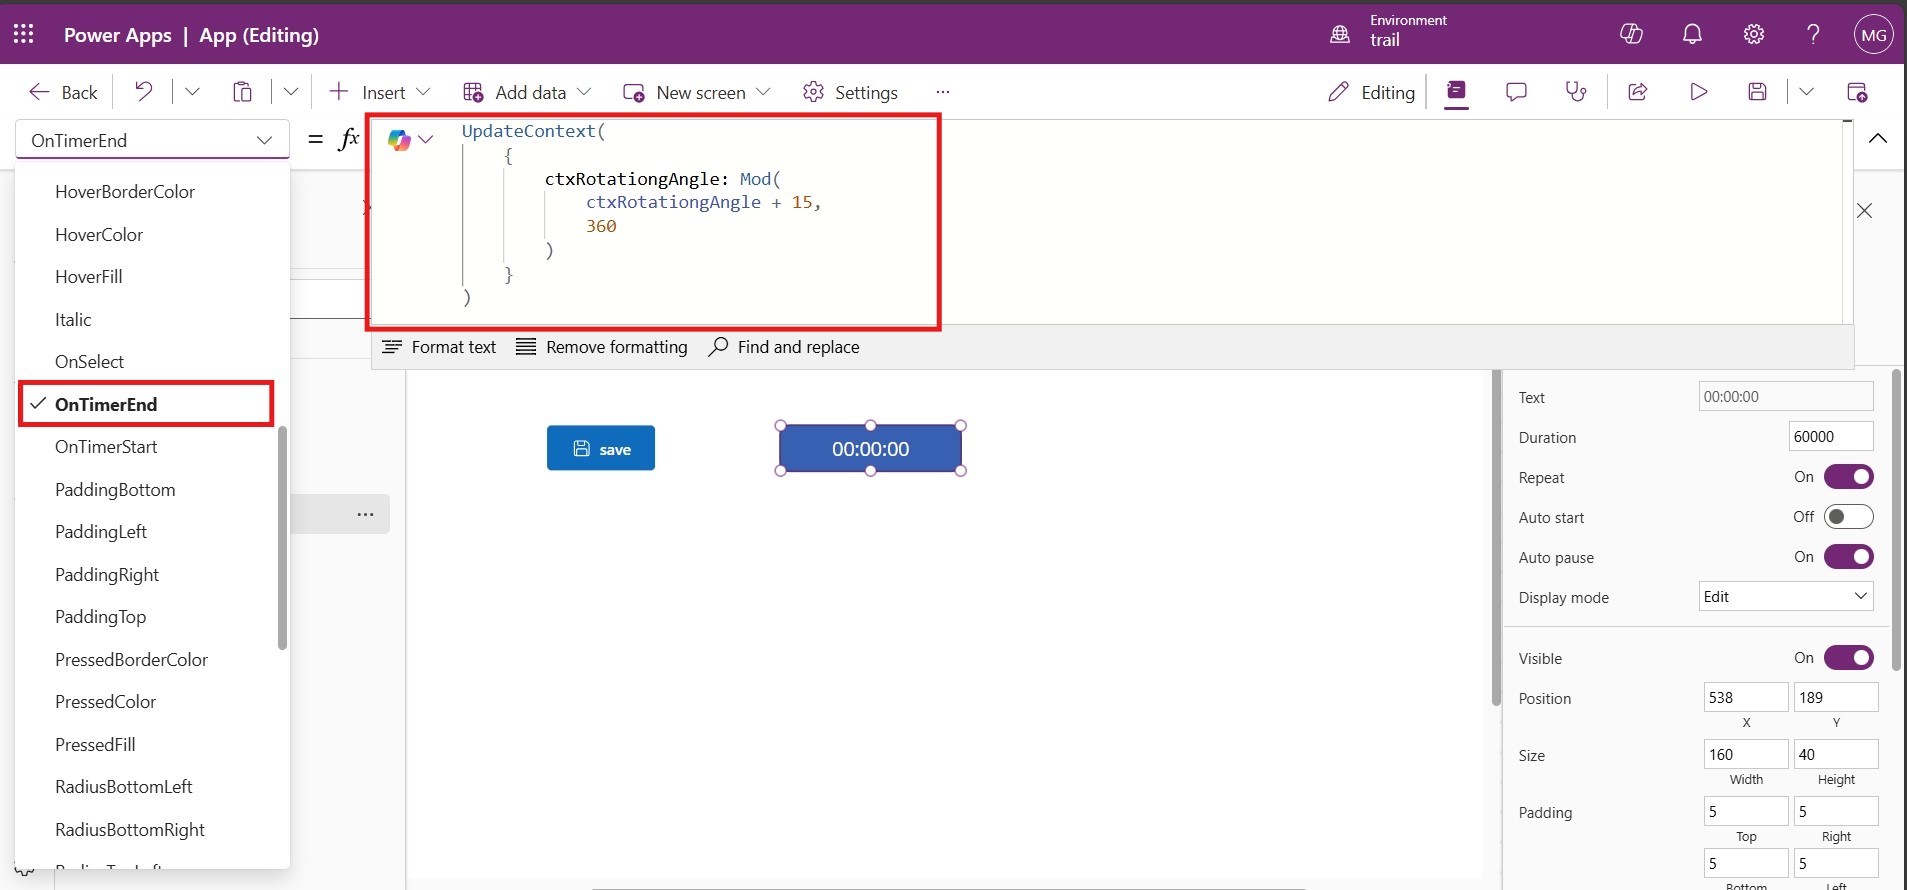The width and height of the screenshot is (1907, 890).
Task: Click inside the Duration input field
Action: pyautogui.click(x=1830, y=437)
